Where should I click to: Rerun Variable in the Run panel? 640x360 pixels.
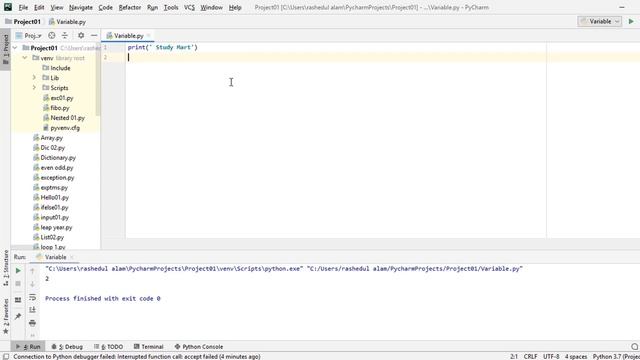click(x=18, y=271)
